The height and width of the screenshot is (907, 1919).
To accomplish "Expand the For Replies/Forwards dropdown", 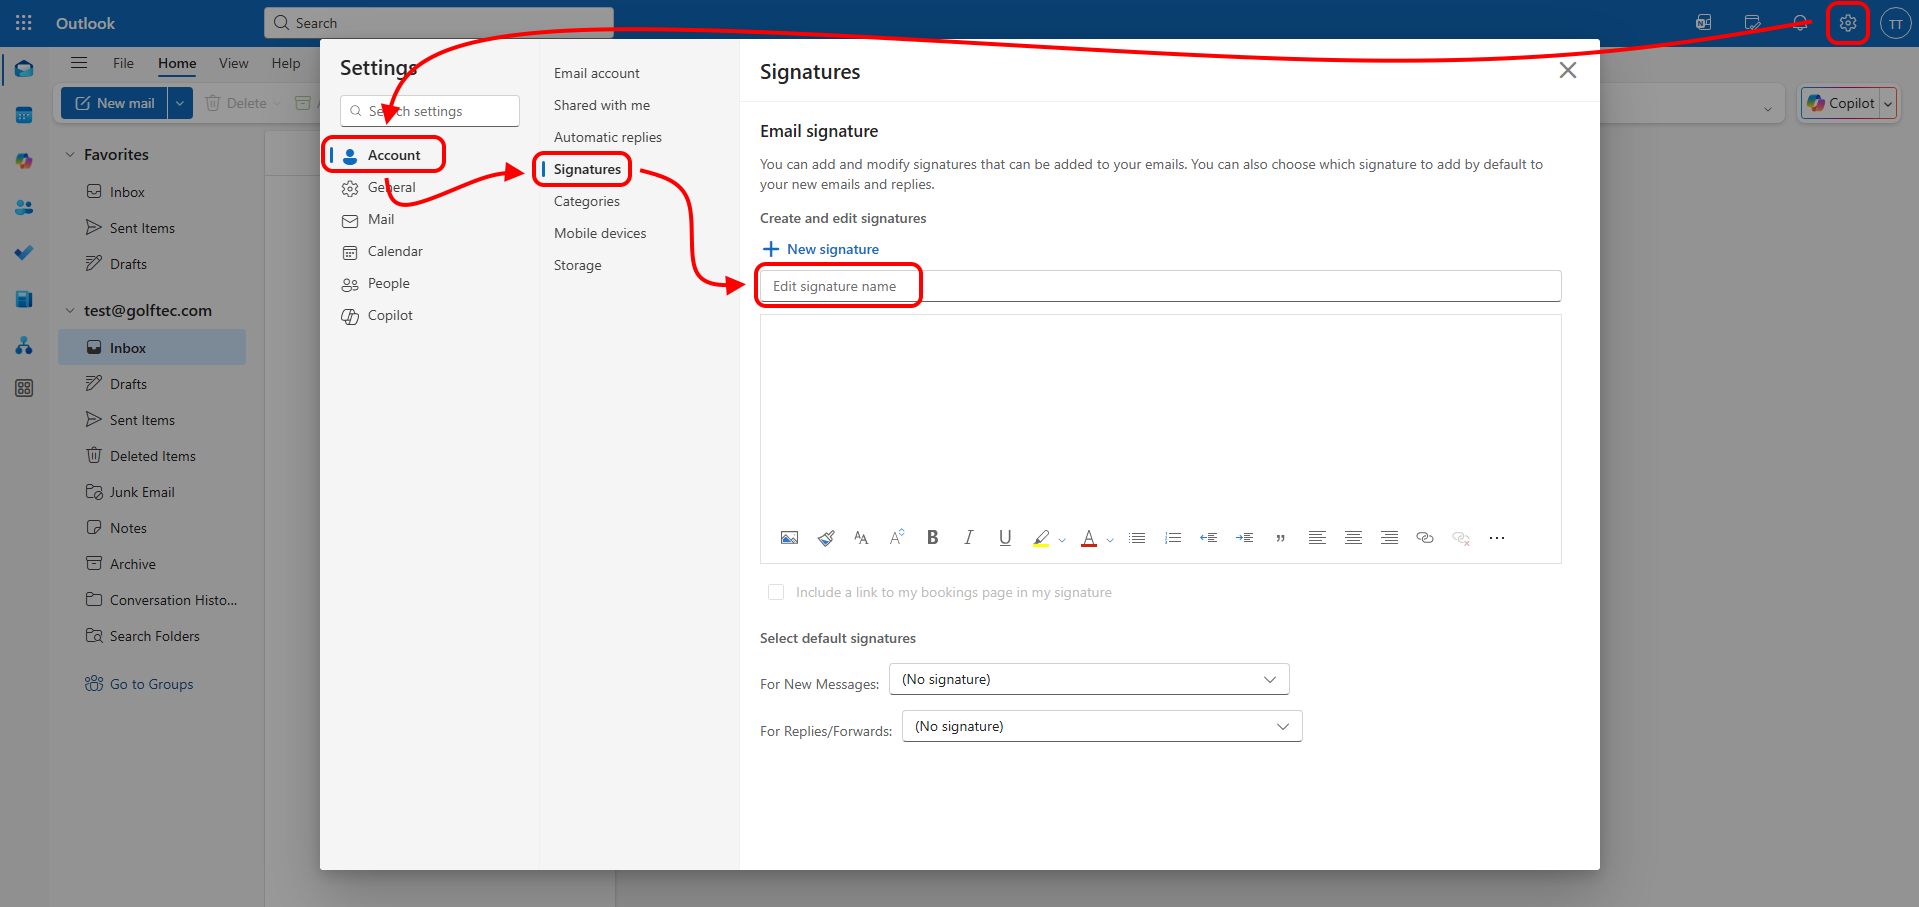I will pyautogui.click(x=1101, y=726).
